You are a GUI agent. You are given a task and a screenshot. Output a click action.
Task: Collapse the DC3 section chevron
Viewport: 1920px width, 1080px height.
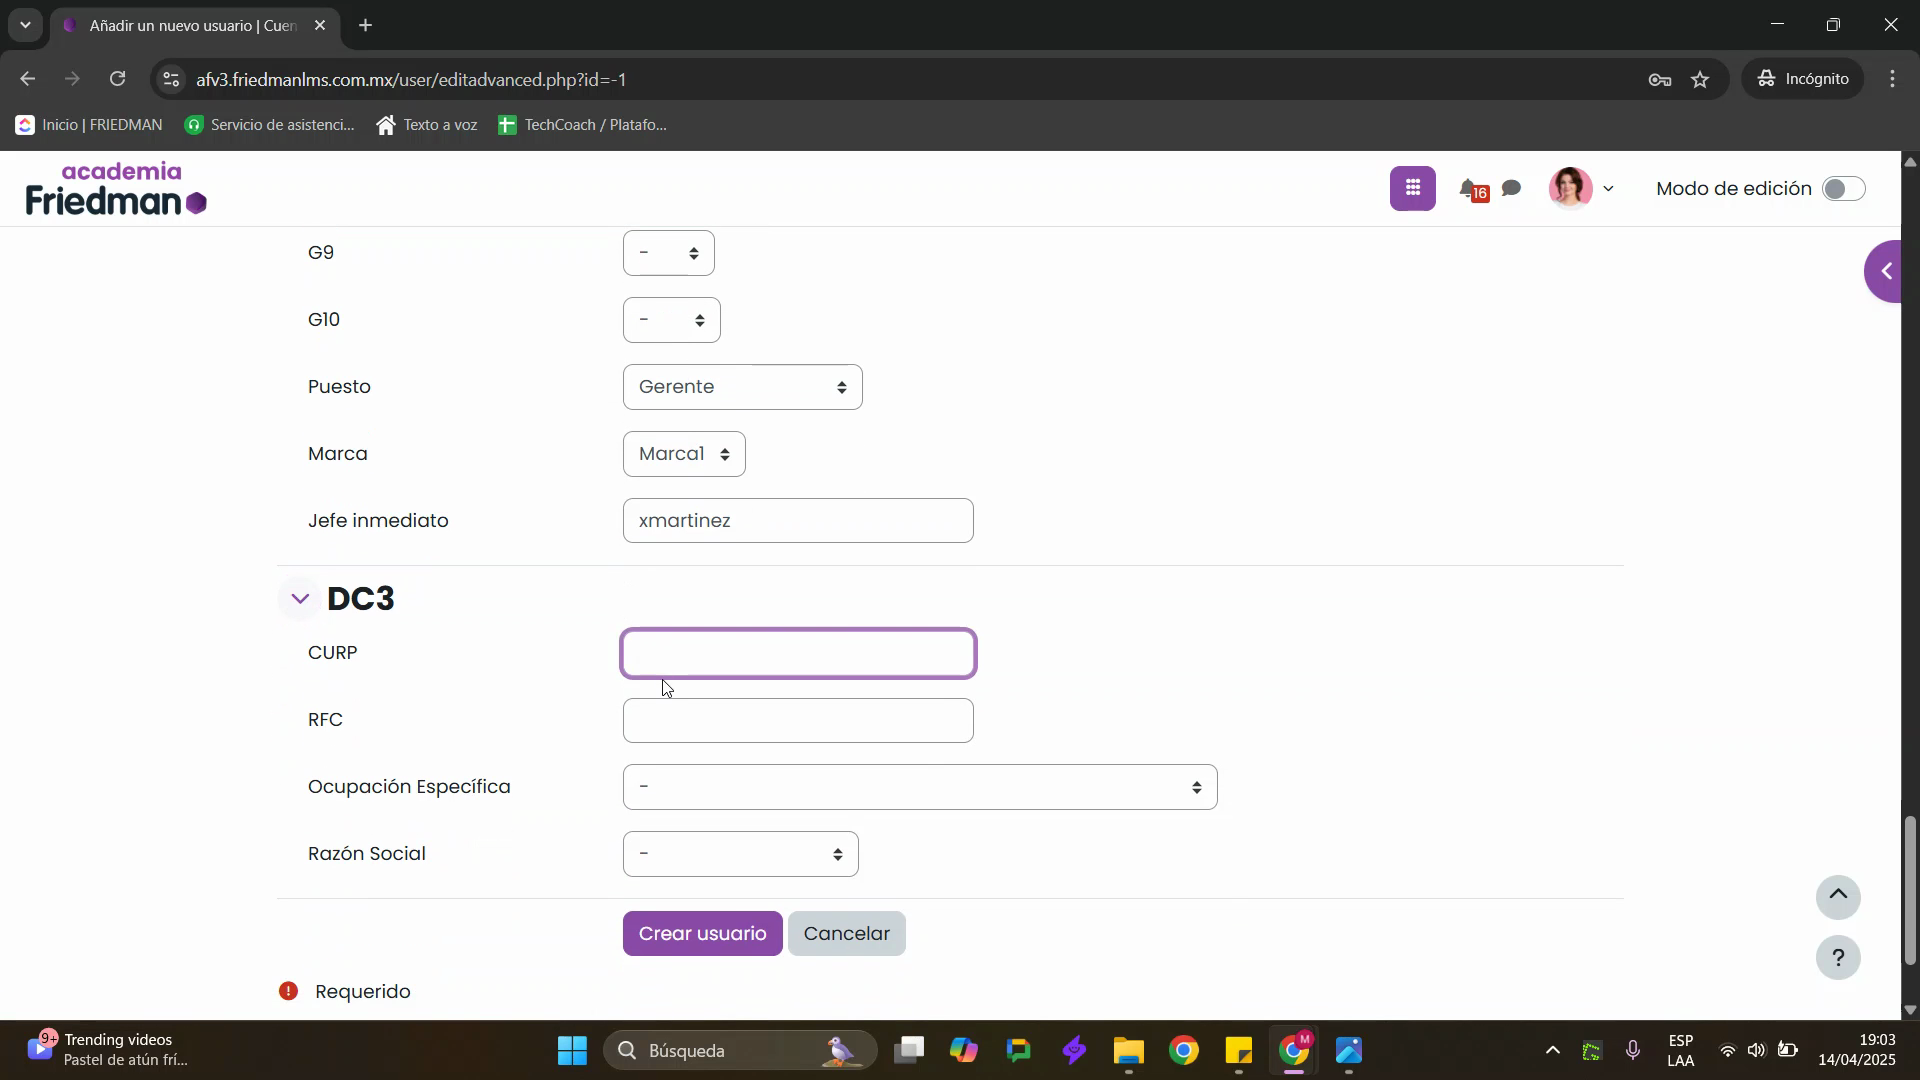point(300,599)
